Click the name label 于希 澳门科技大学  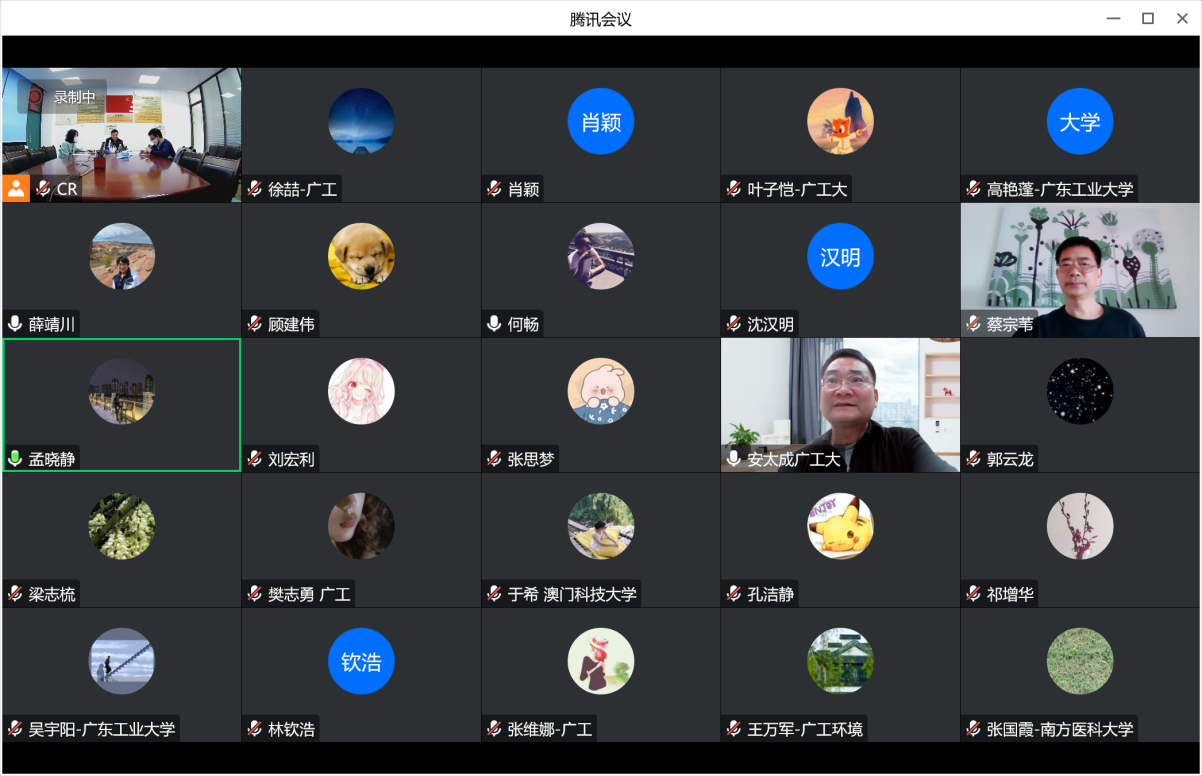(572, 595)
